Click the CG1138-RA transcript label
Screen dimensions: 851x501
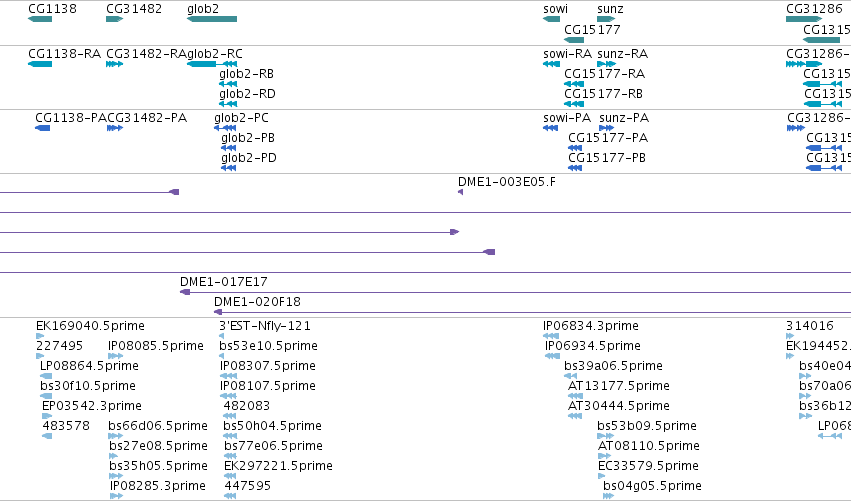(65, 54)
